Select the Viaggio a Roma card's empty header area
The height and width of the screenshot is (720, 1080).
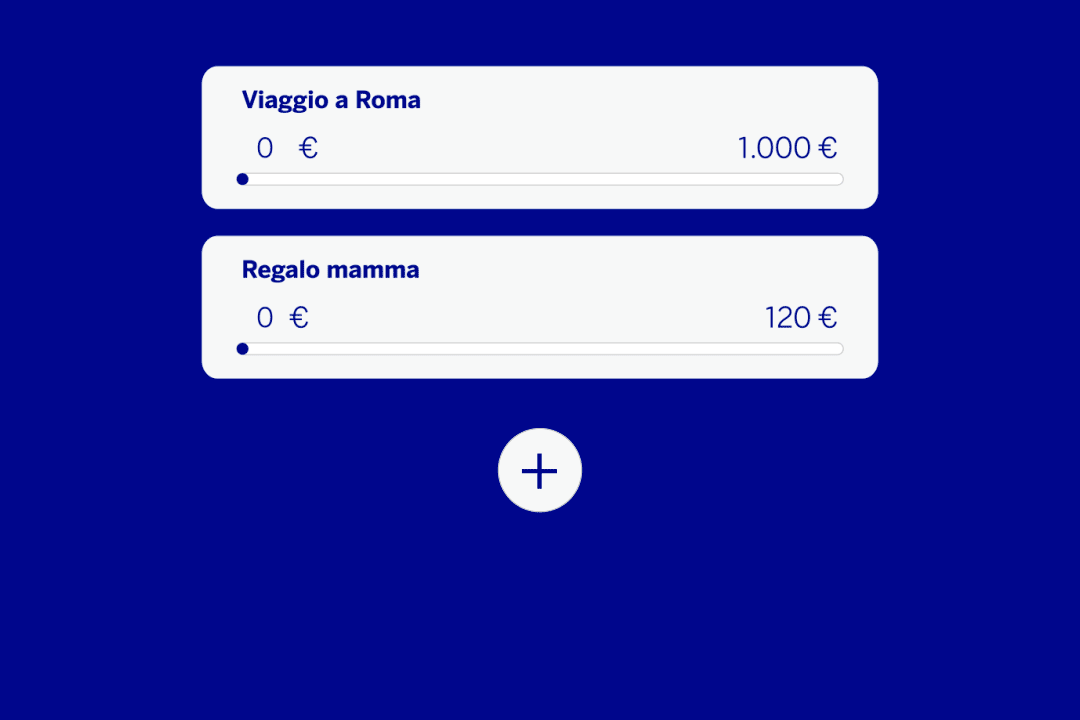point(650,98)
